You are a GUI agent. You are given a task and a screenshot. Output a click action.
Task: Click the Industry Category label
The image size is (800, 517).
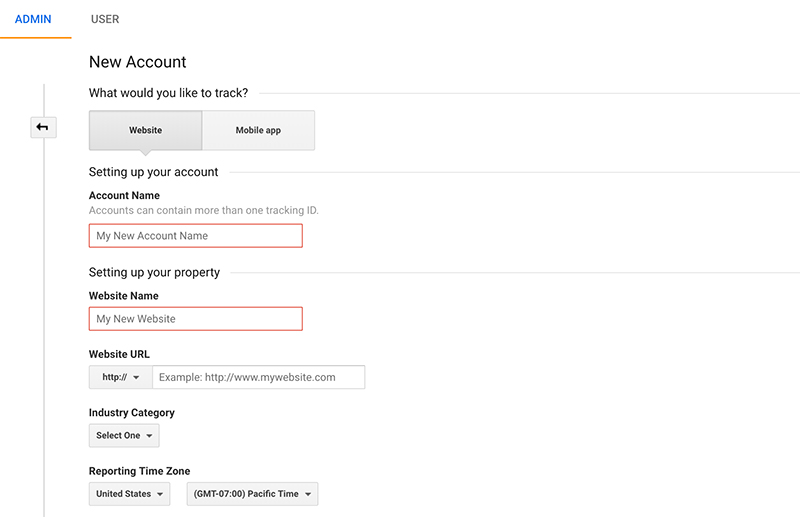pos(132,413)
